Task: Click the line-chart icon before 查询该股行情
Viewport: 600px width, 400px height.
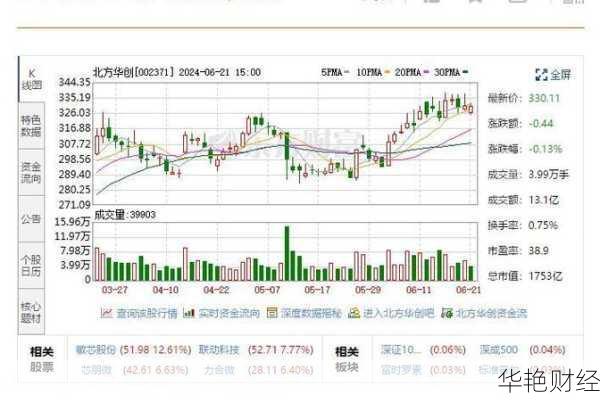Action: [106, 313]
